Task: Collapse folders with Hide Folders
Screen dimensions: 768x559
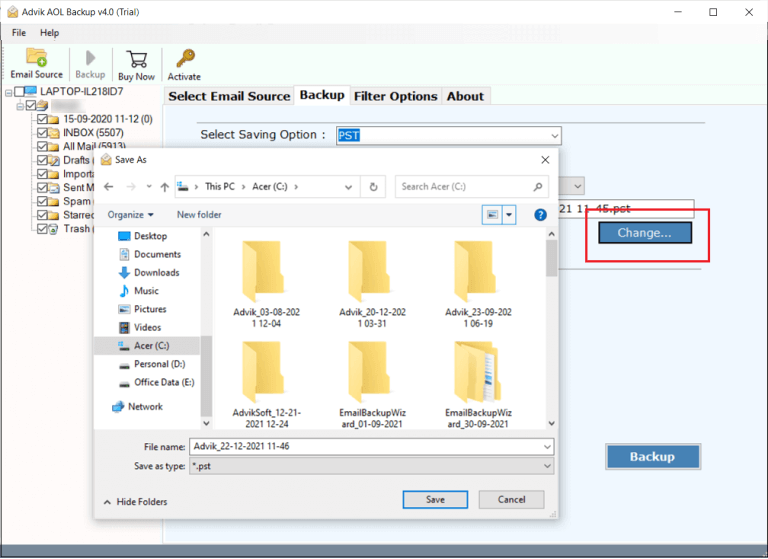Action: (135, 502)
